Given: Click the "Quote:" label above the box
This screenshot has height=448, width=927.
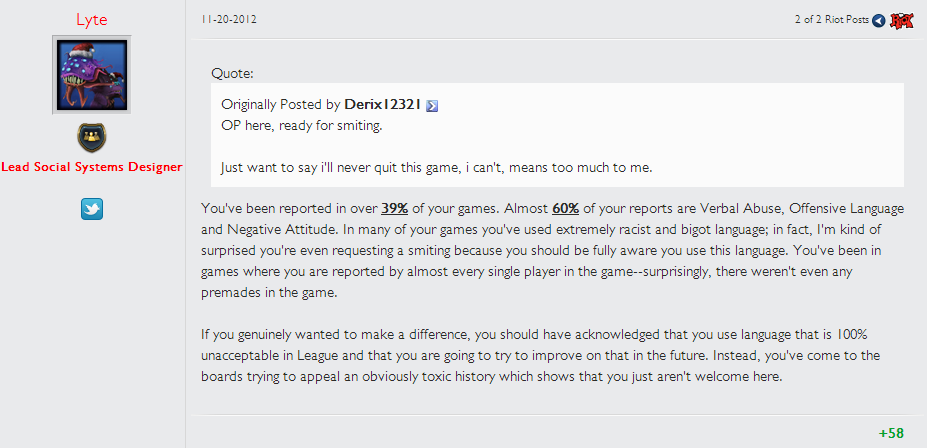Looking at the screenshot, I should tap(233, 74).
